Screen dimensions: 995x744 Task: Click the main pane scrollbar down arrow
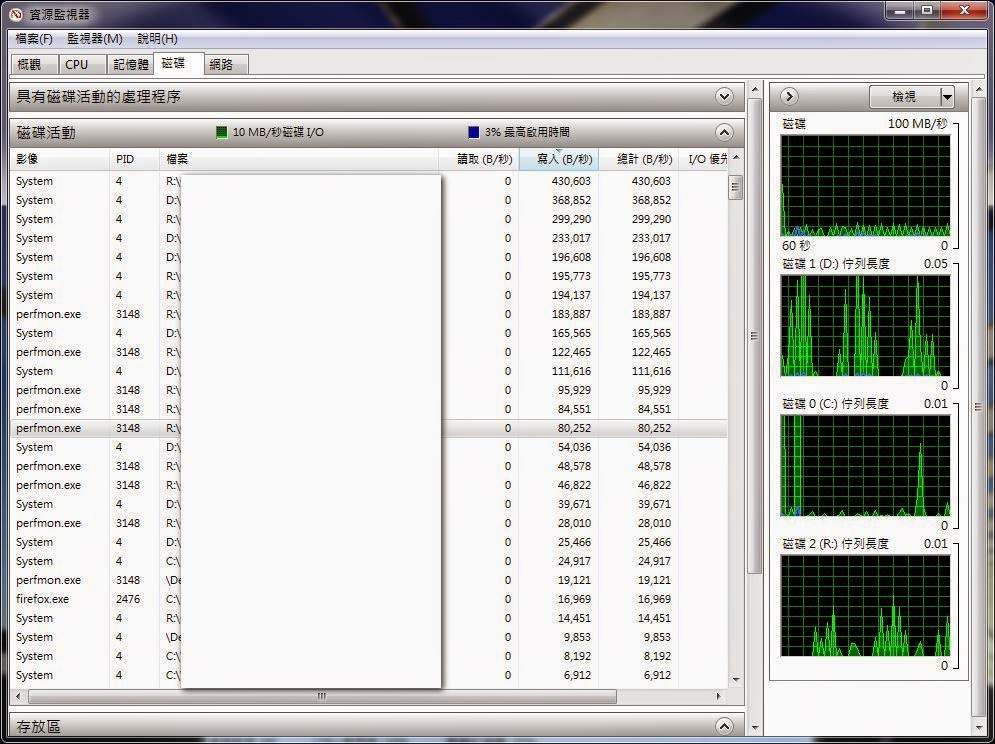[754, 727]
